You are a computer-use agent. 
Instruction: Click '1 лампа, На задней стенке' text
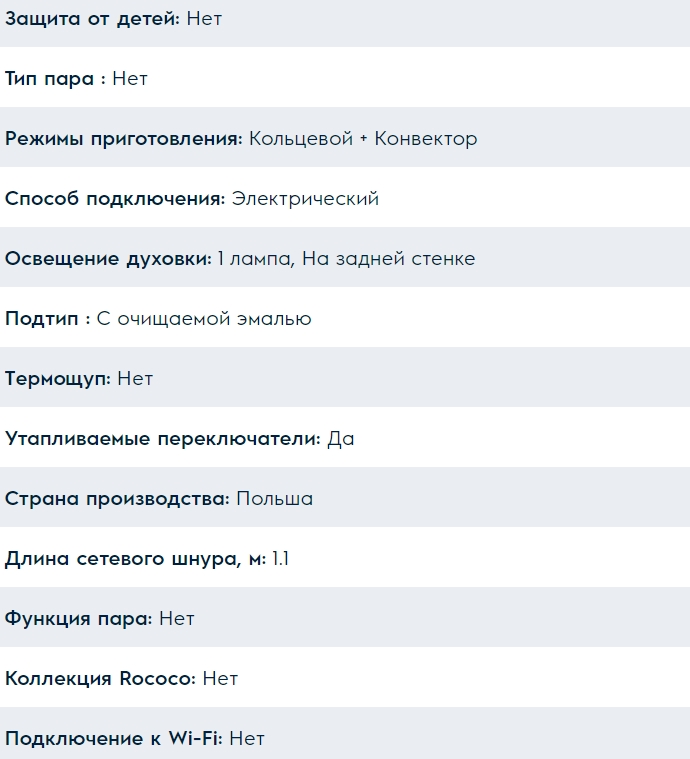tap(346, 259)
